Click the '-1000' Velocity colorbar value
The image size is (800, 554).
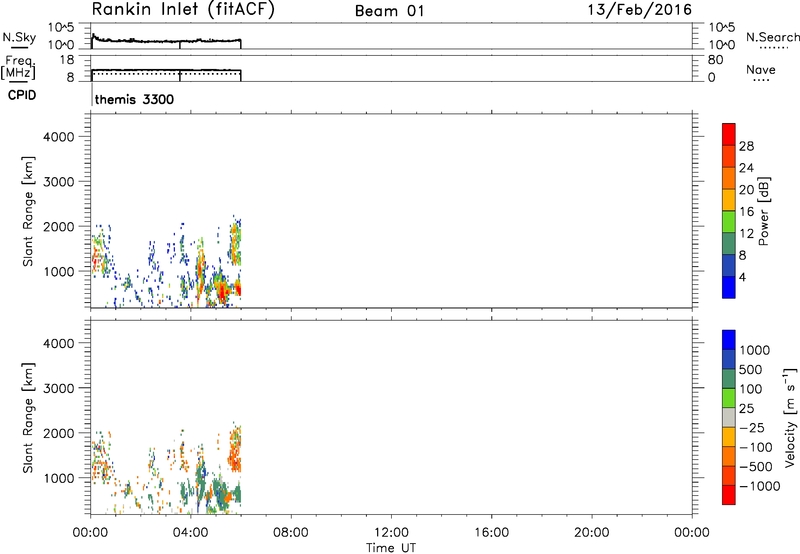click(760, 486)
